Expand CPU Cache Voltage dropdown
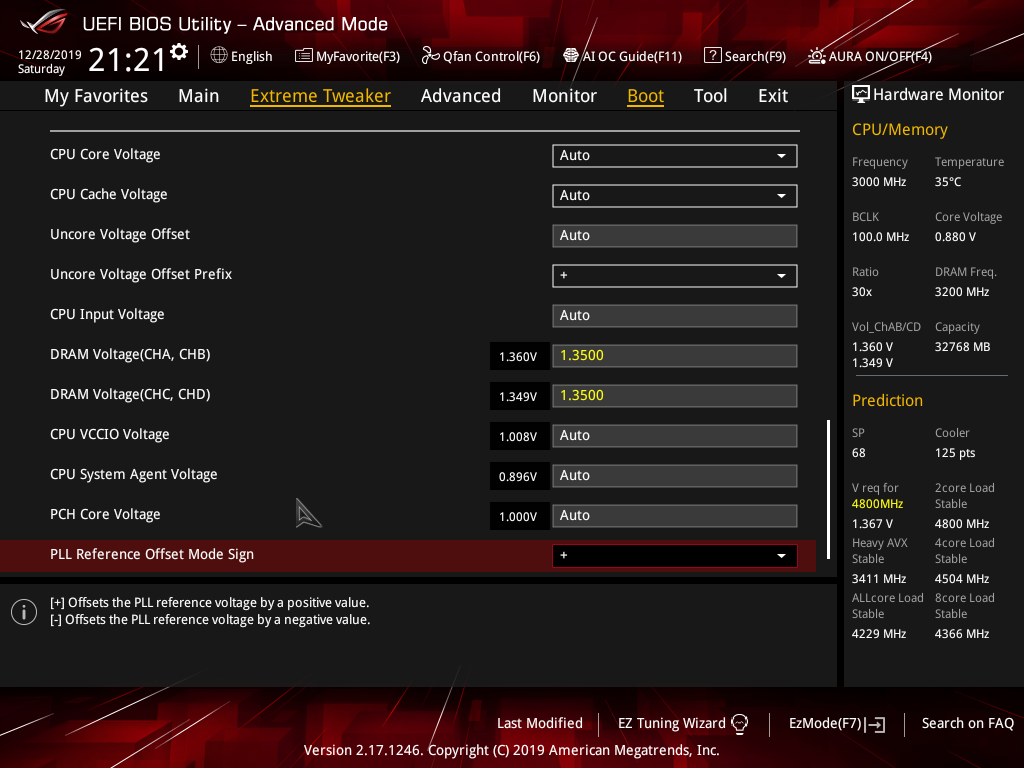The width and height of the screenshot is (1024, 768). (x=675, y=195)
